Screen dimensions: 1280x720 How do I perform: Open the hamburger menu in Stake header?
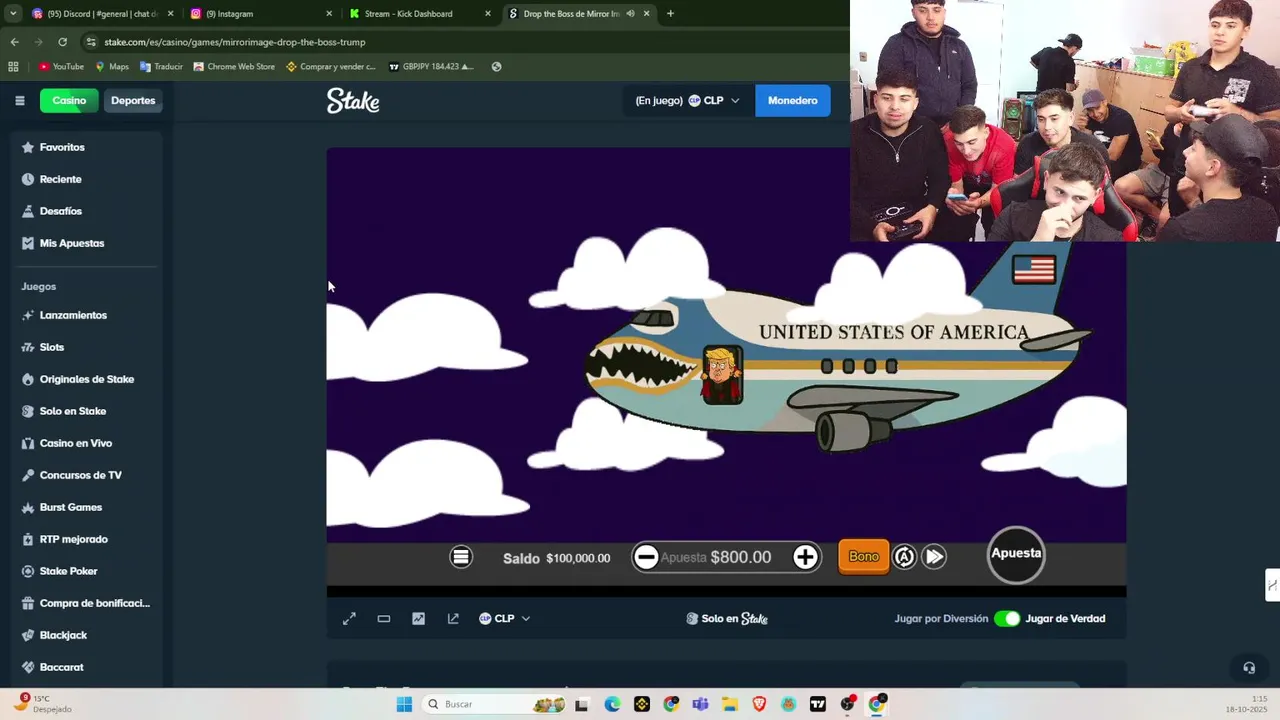[20, 100]
